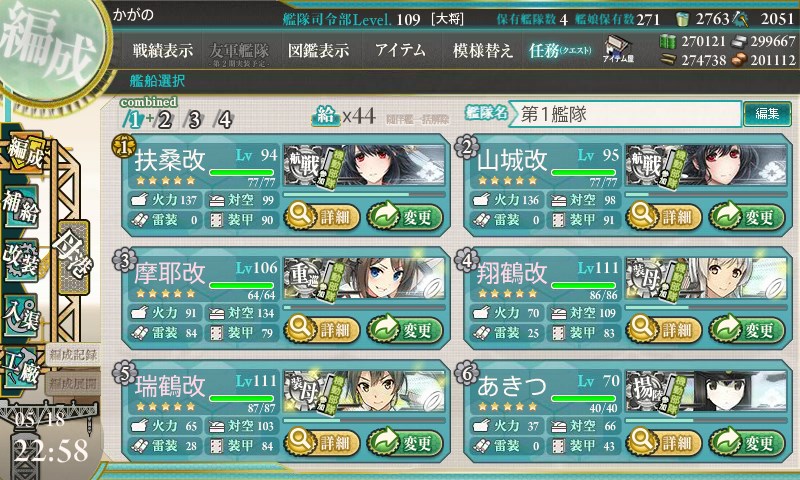Click the 編成 composition sidebar icon
This screenshot has height=480, width=800.
[24, 153]
